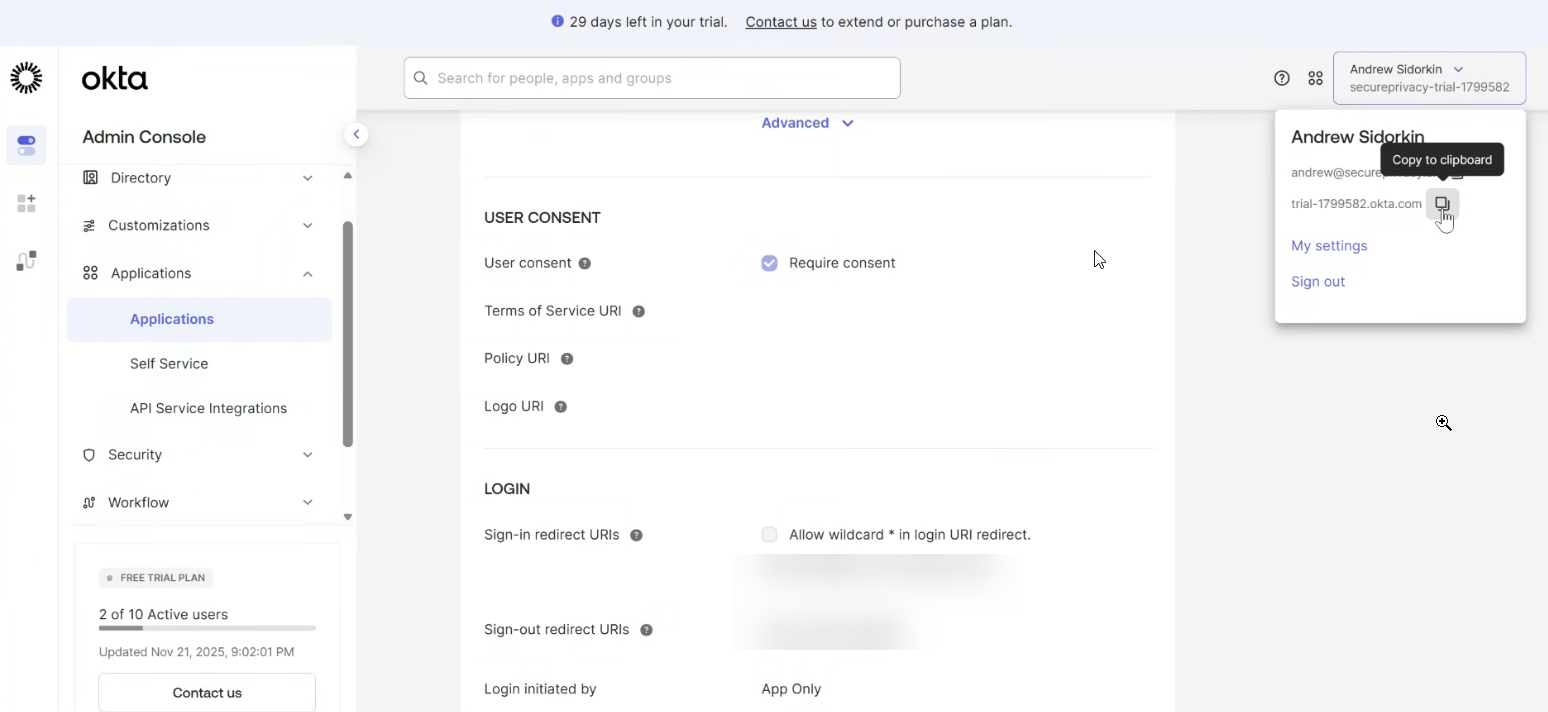Uncheck the Require consent checkbox
The image size is (1548, 712).
pos(769,262)
